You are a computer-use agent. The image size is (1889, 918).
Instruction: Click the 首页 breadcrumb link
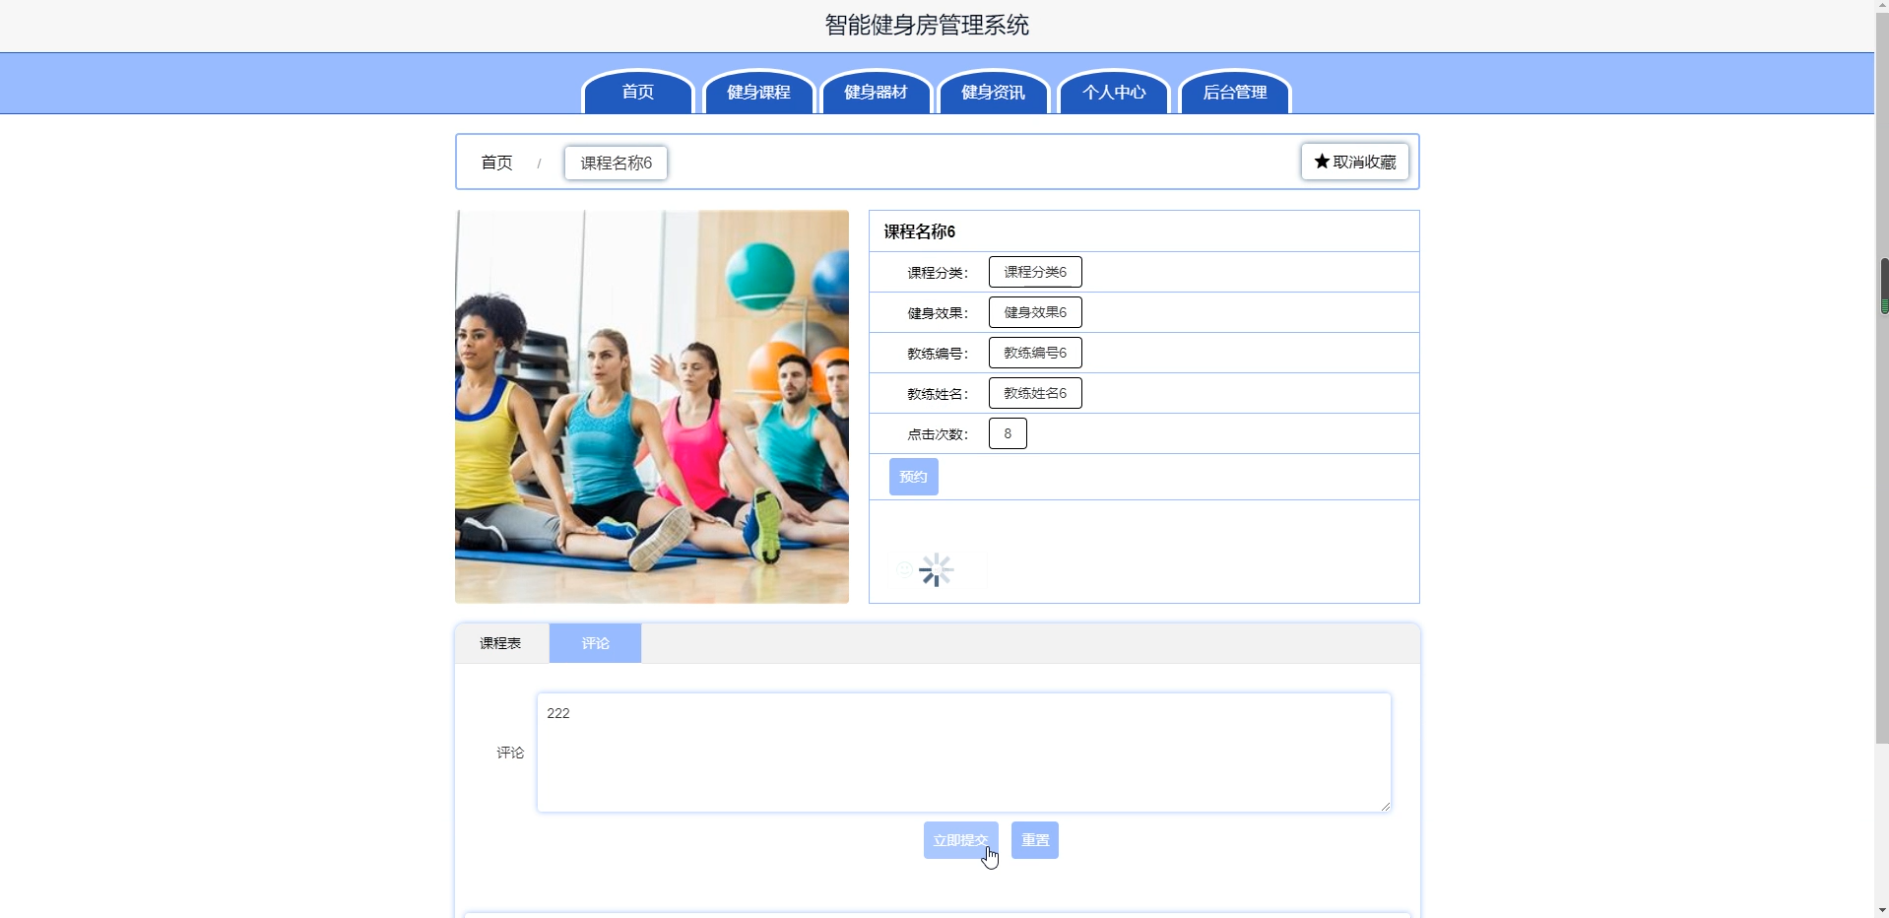497,162
